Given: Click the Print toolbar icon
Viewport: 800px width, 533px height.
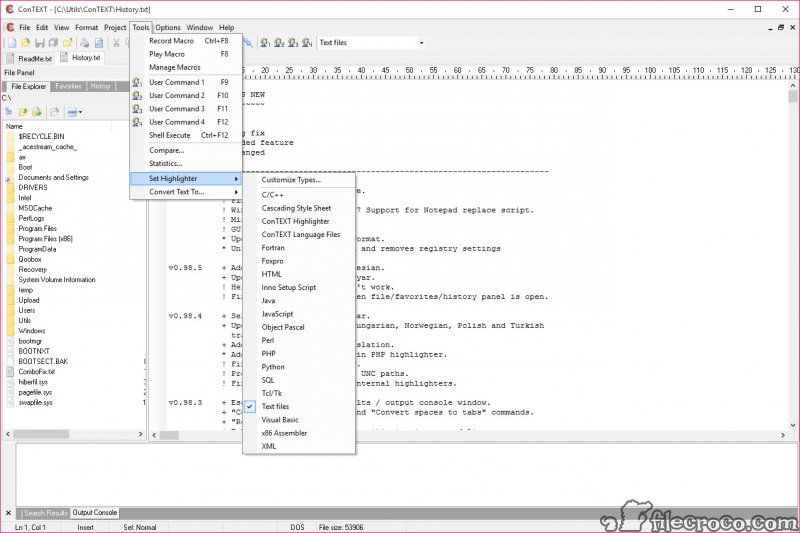Looking at the screenshot, I should (85, 43).
